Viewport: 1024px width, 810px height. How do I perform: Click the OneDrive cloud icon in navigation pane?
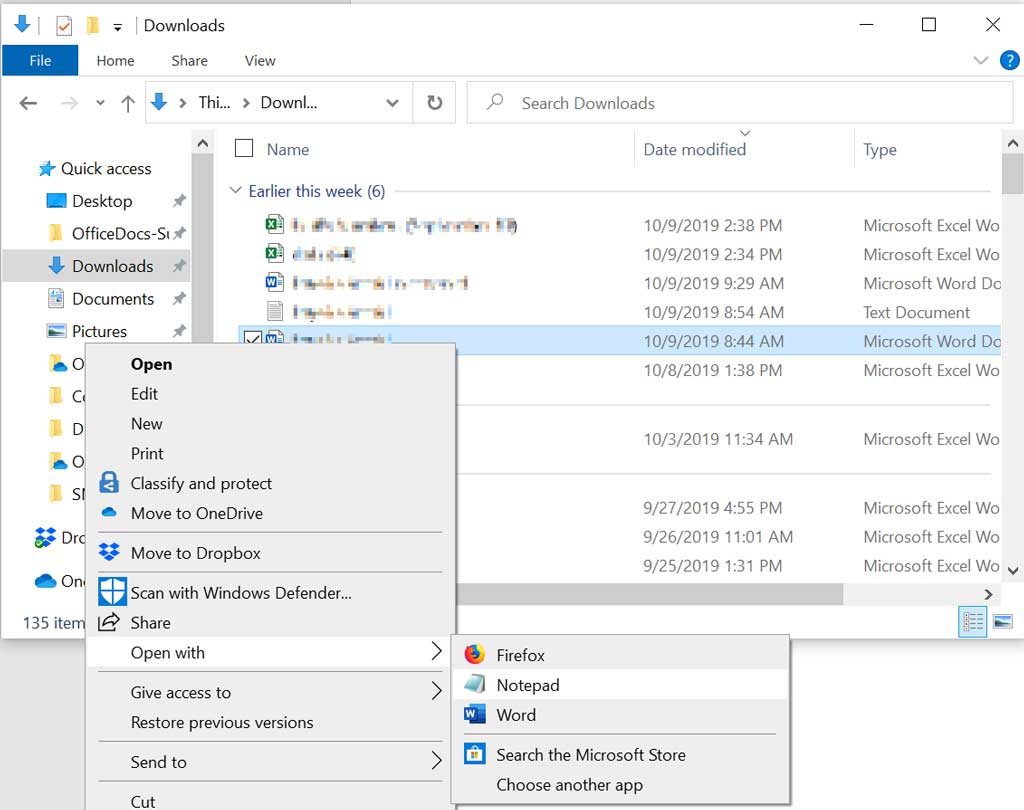coord(45,581)
